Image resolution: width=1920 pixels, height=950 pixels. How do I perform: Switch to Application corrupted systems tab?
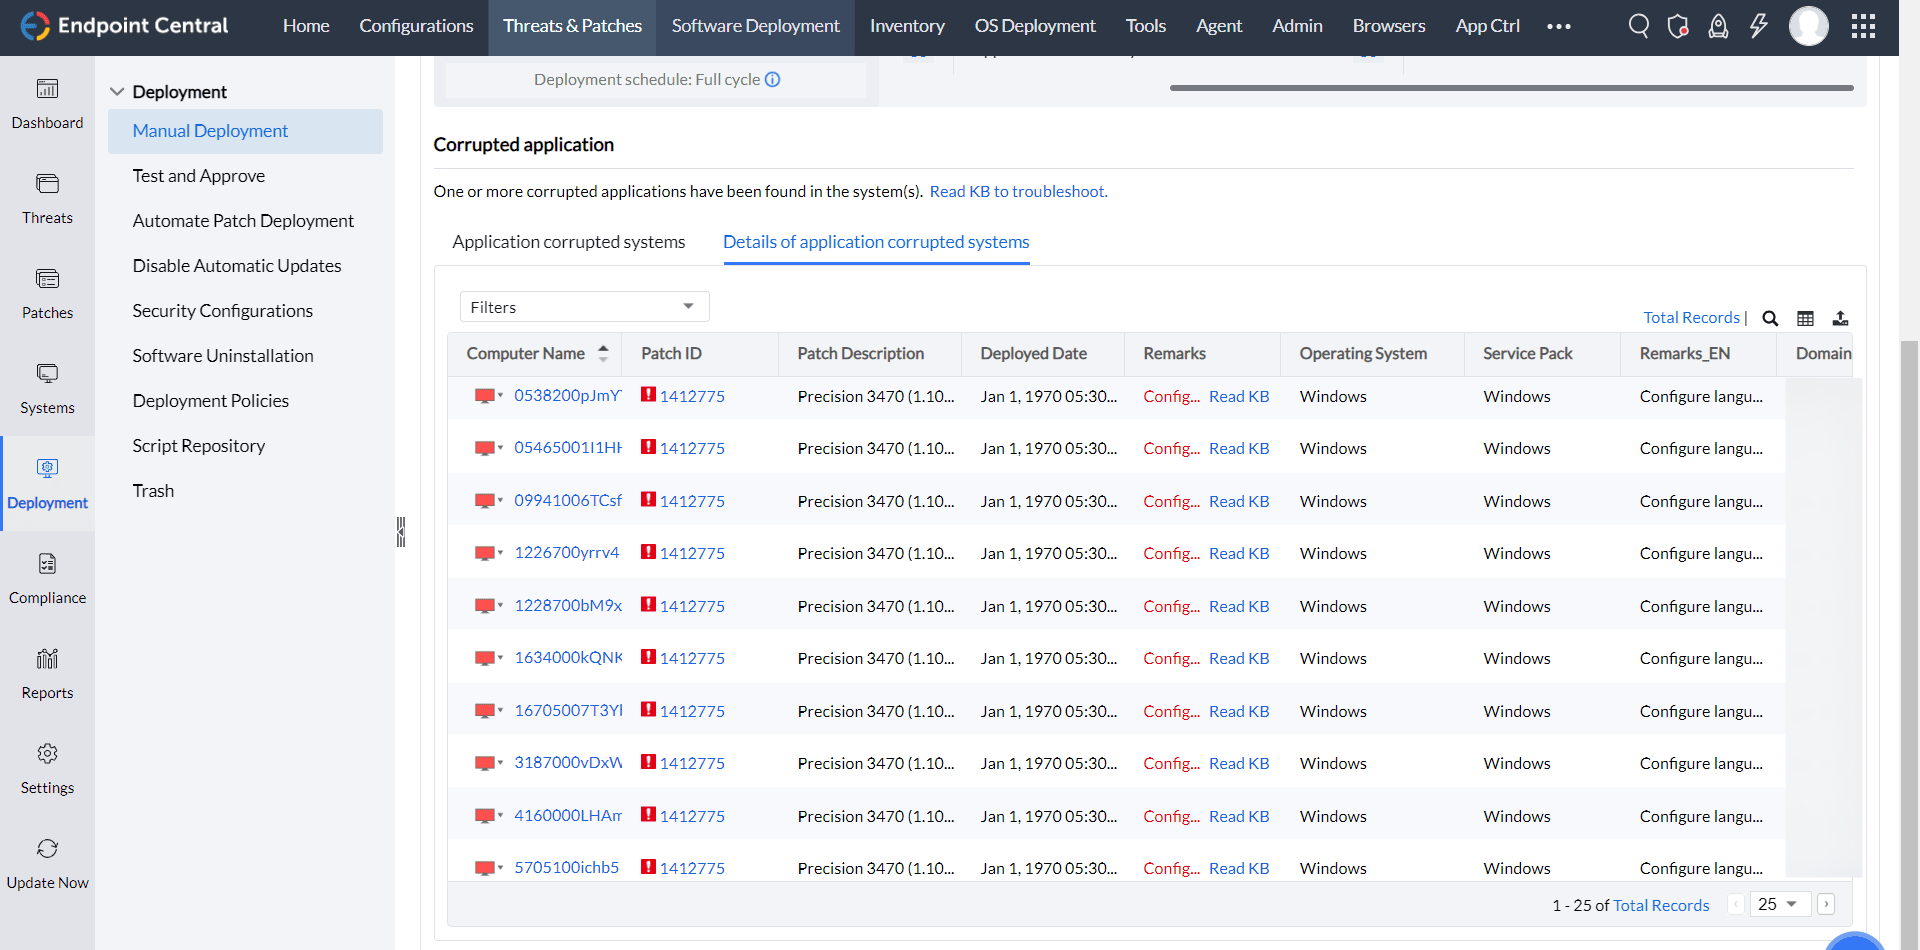[568, 242]
